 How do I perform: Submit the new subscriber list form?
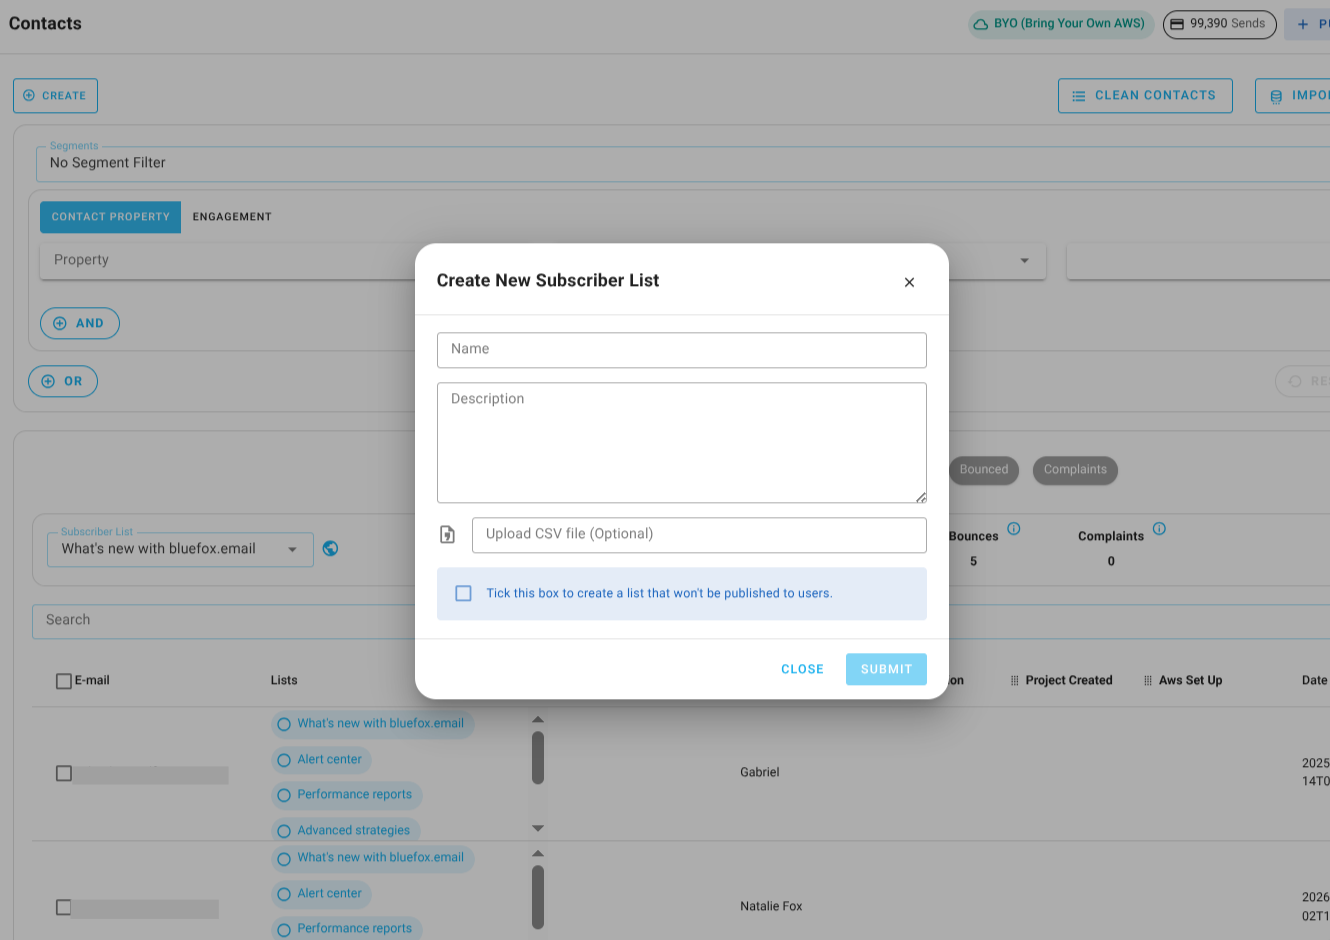886,668
